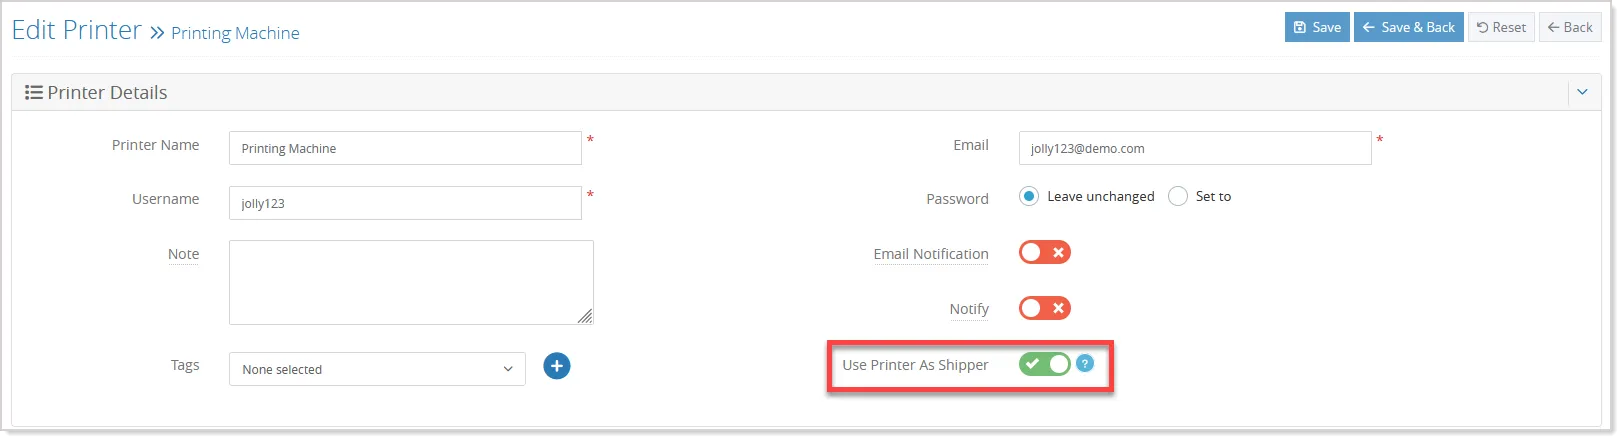This screenshot has width=1622, height=441.
Task: Turn on the Notify switch
Action: coord(1045,308)
